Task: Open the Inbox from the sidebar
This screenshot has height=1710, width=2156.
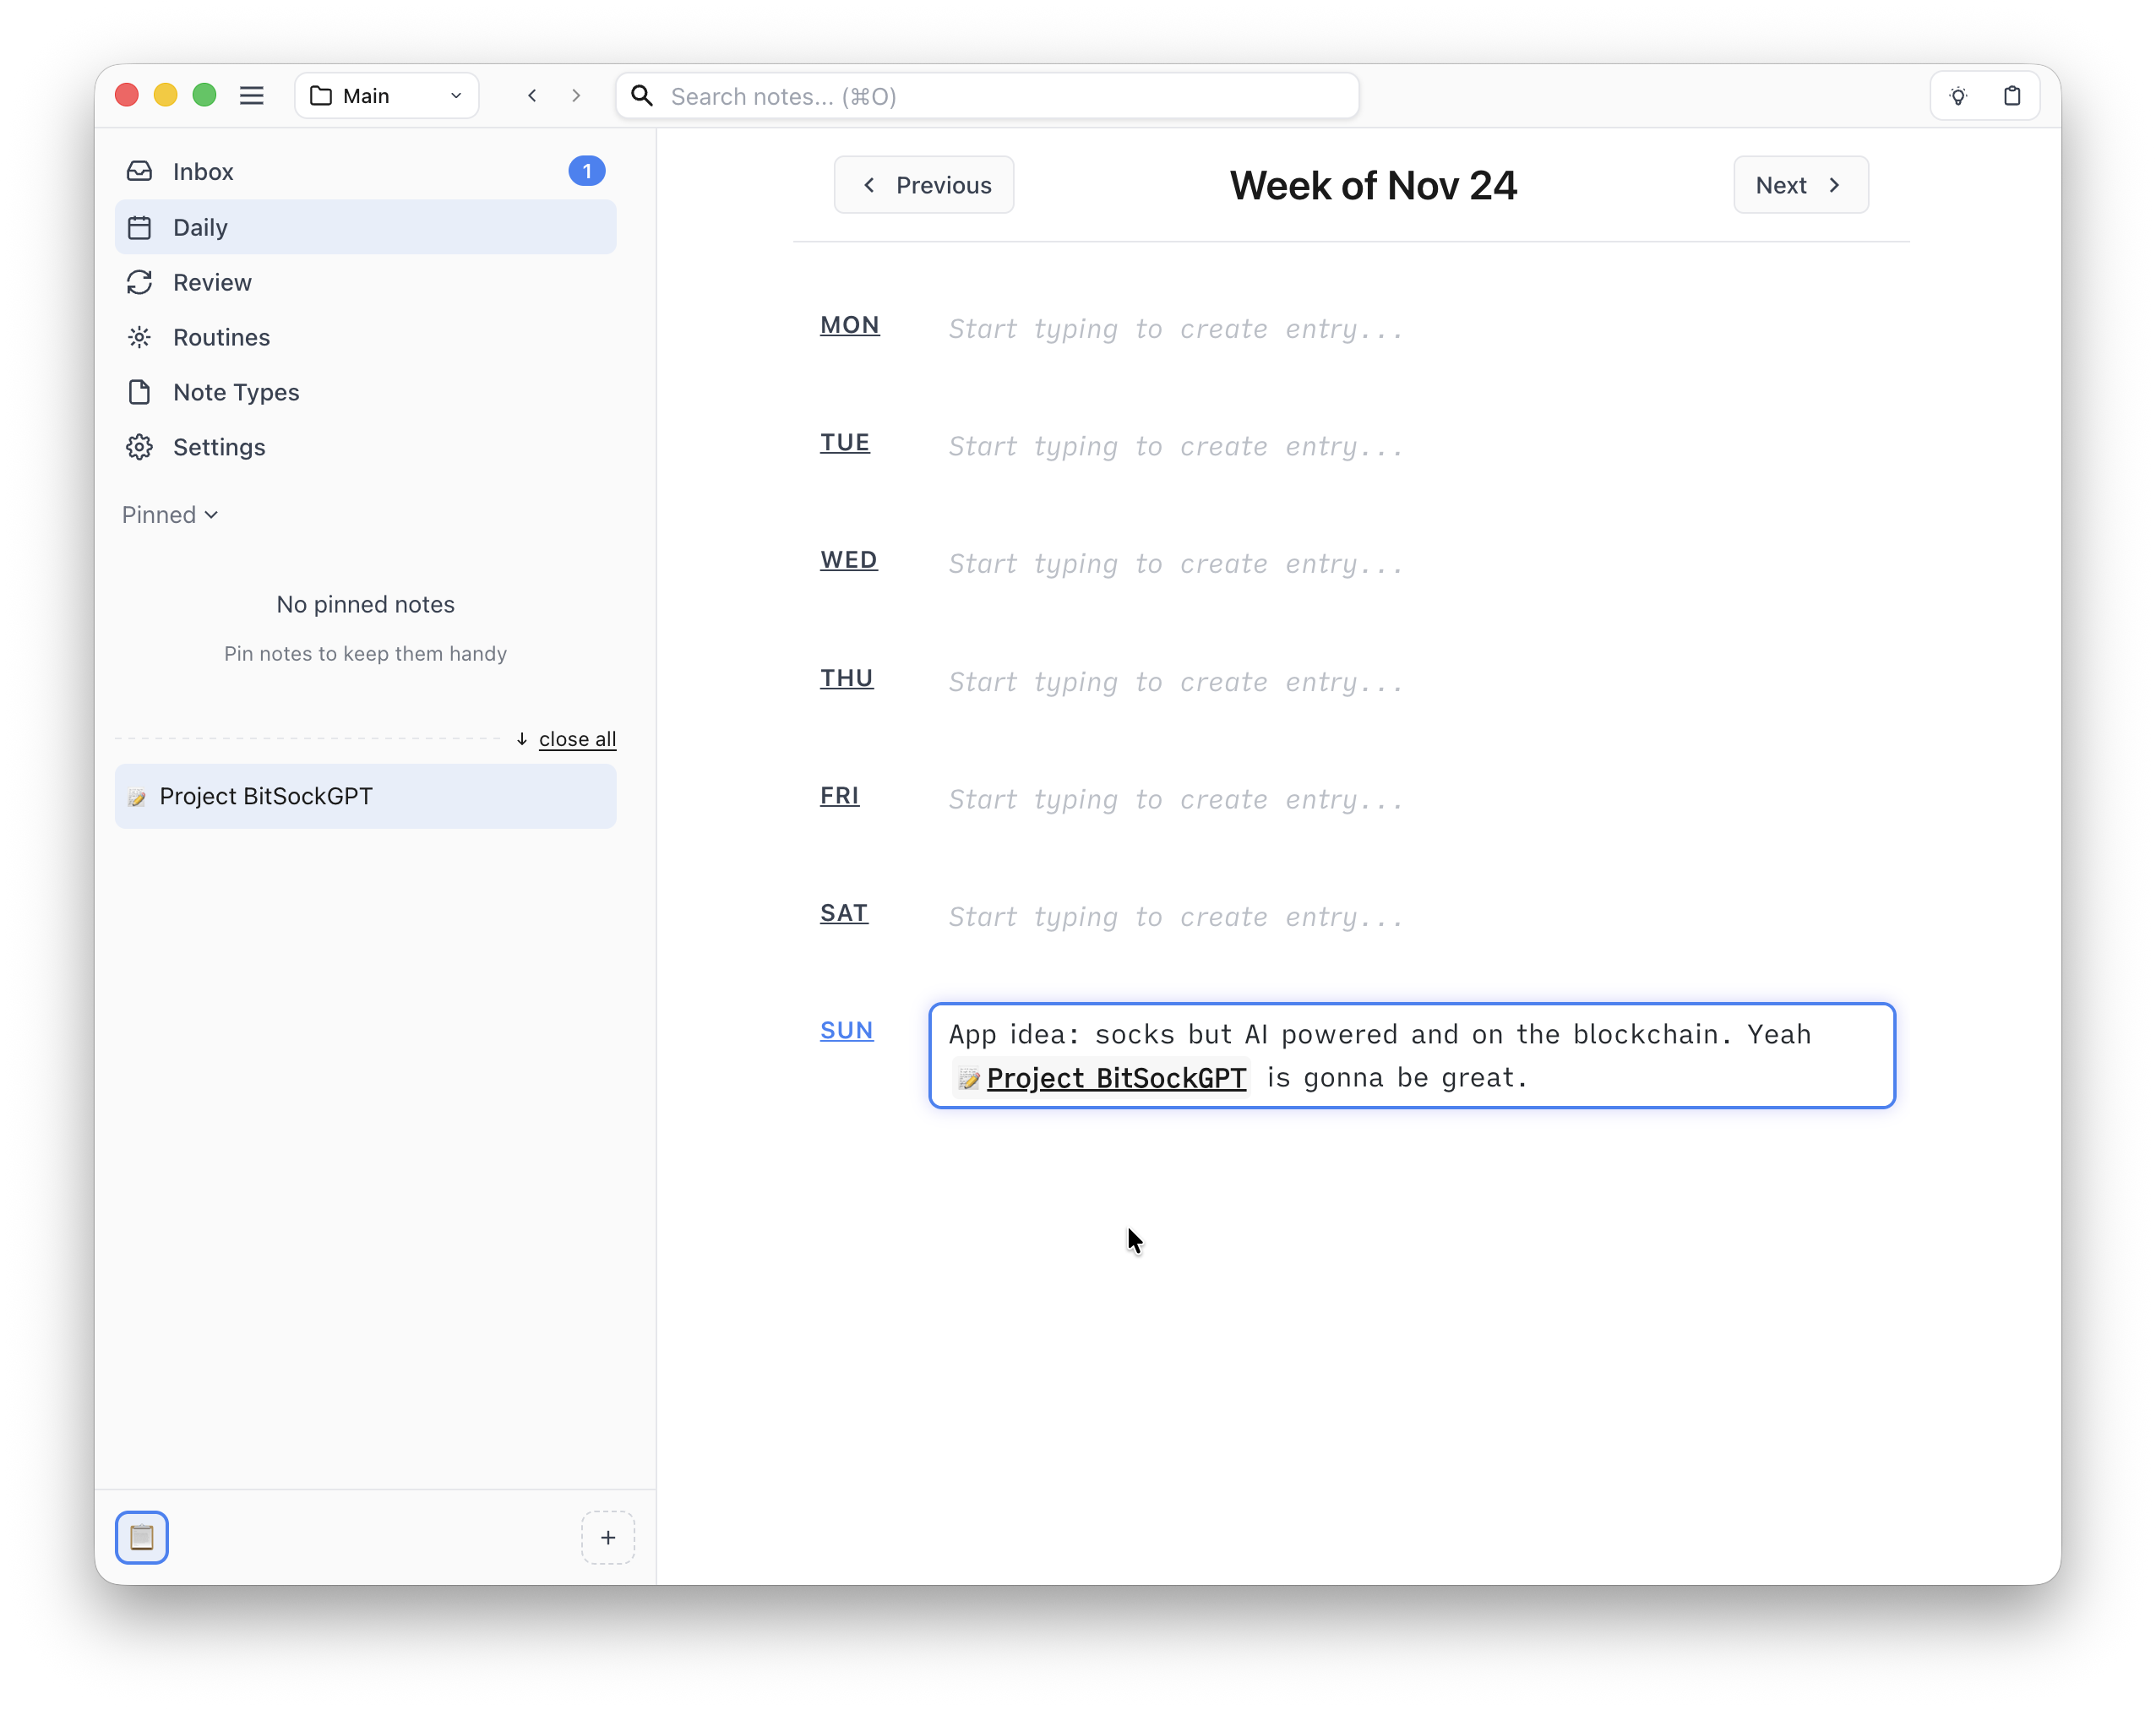Action: point(203,171)
